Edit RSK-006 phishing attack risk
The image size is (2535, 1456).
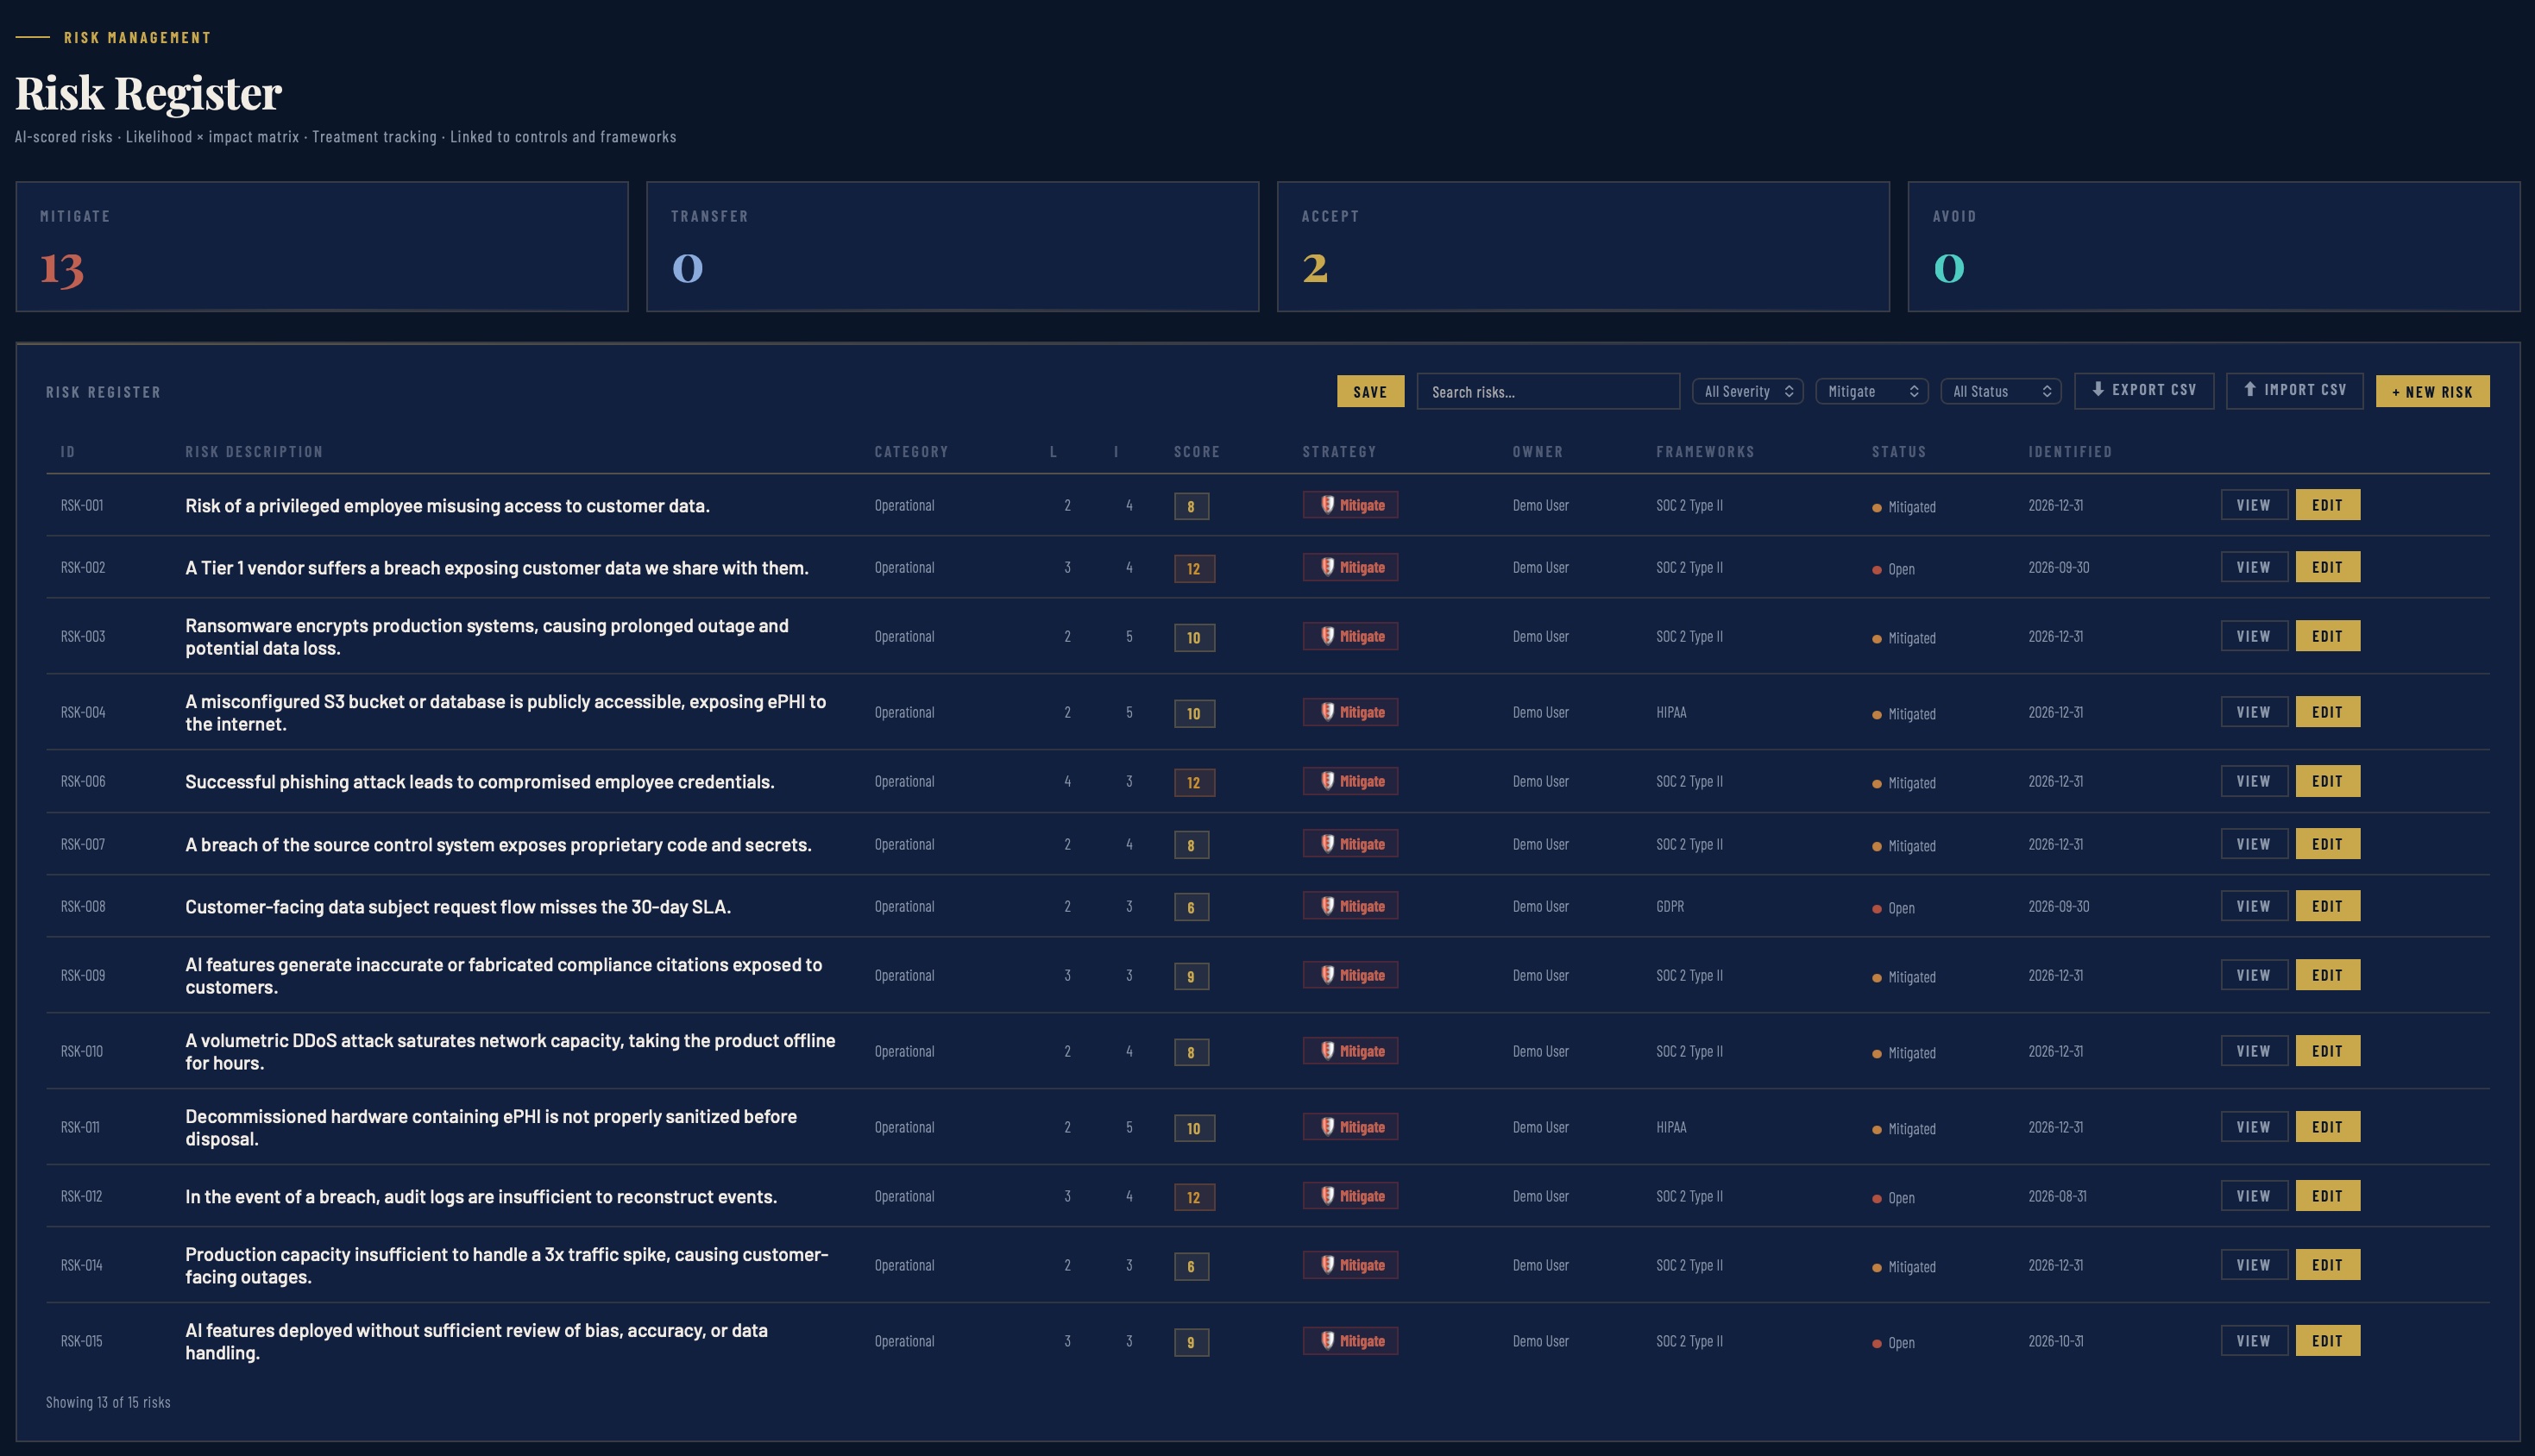[x=2327, y=781]
